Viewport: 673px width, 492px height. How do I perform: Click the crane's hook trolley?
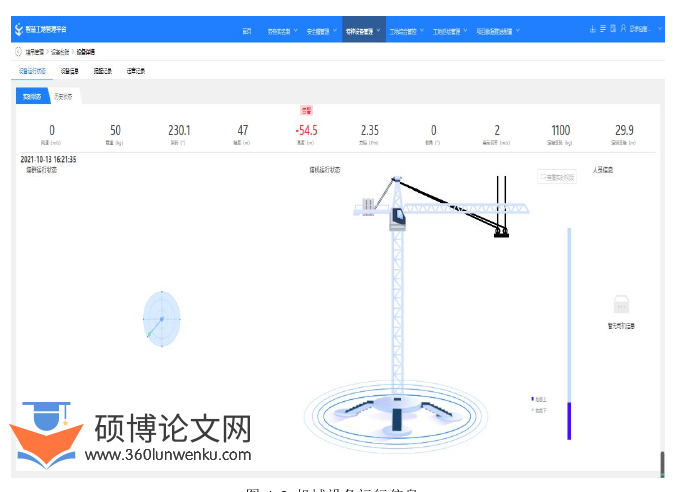[501, 233]
